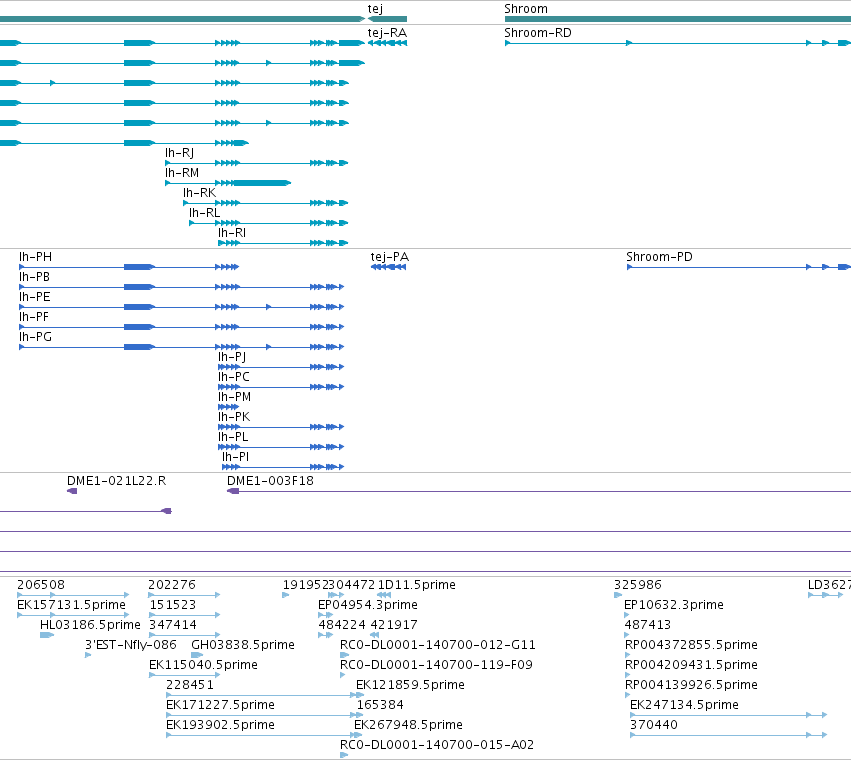Click protein Ih-PI label

pyautogui.click(x=236, y=457)
